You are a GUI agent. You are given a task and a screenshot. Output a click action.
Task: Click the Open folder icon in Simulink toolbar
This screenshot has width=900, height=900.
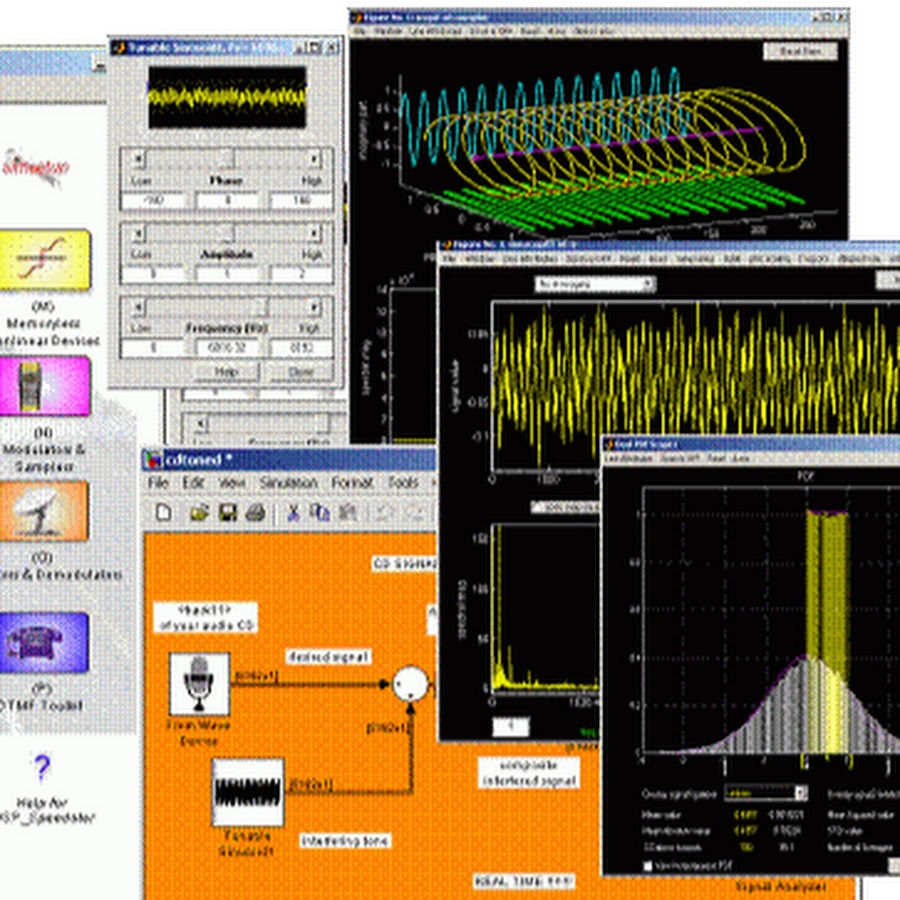pos(199,512)
